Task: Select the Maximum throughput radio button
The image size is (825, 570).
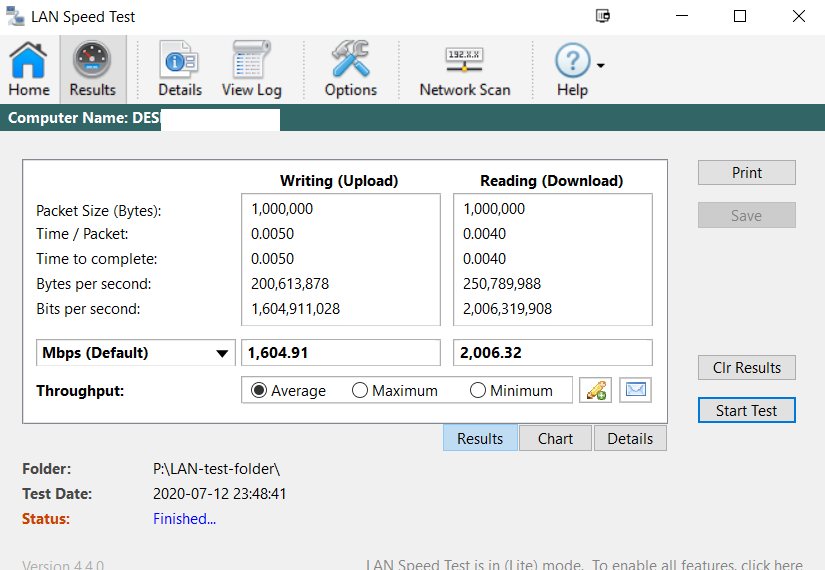Action: (x=360, y=391)
